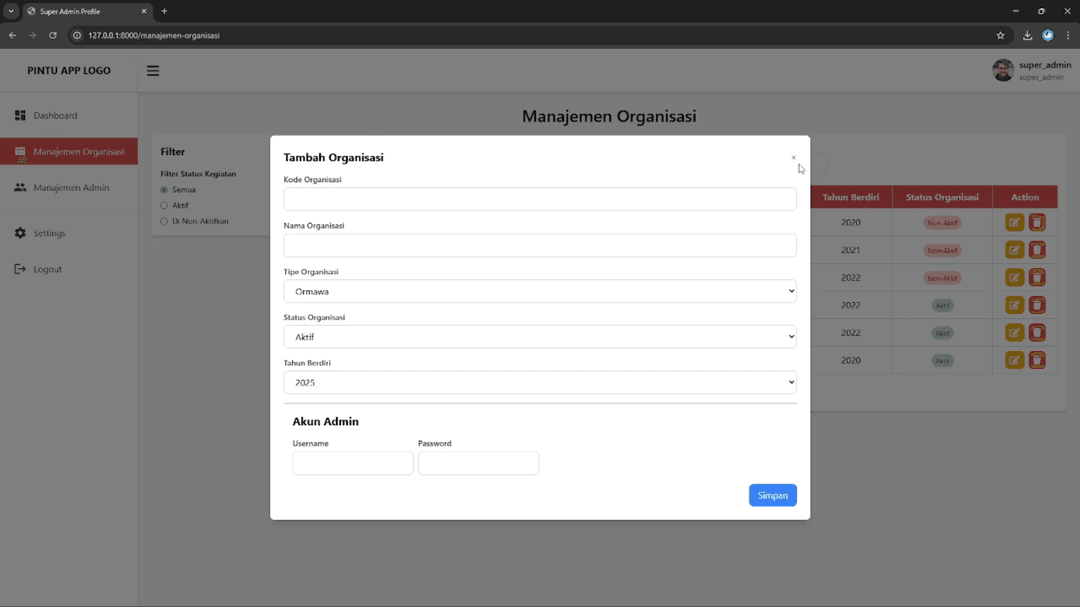This screenshot has height=607, width=1080.
Task: Open the browser downloads icon
Action: (1027, 35)
